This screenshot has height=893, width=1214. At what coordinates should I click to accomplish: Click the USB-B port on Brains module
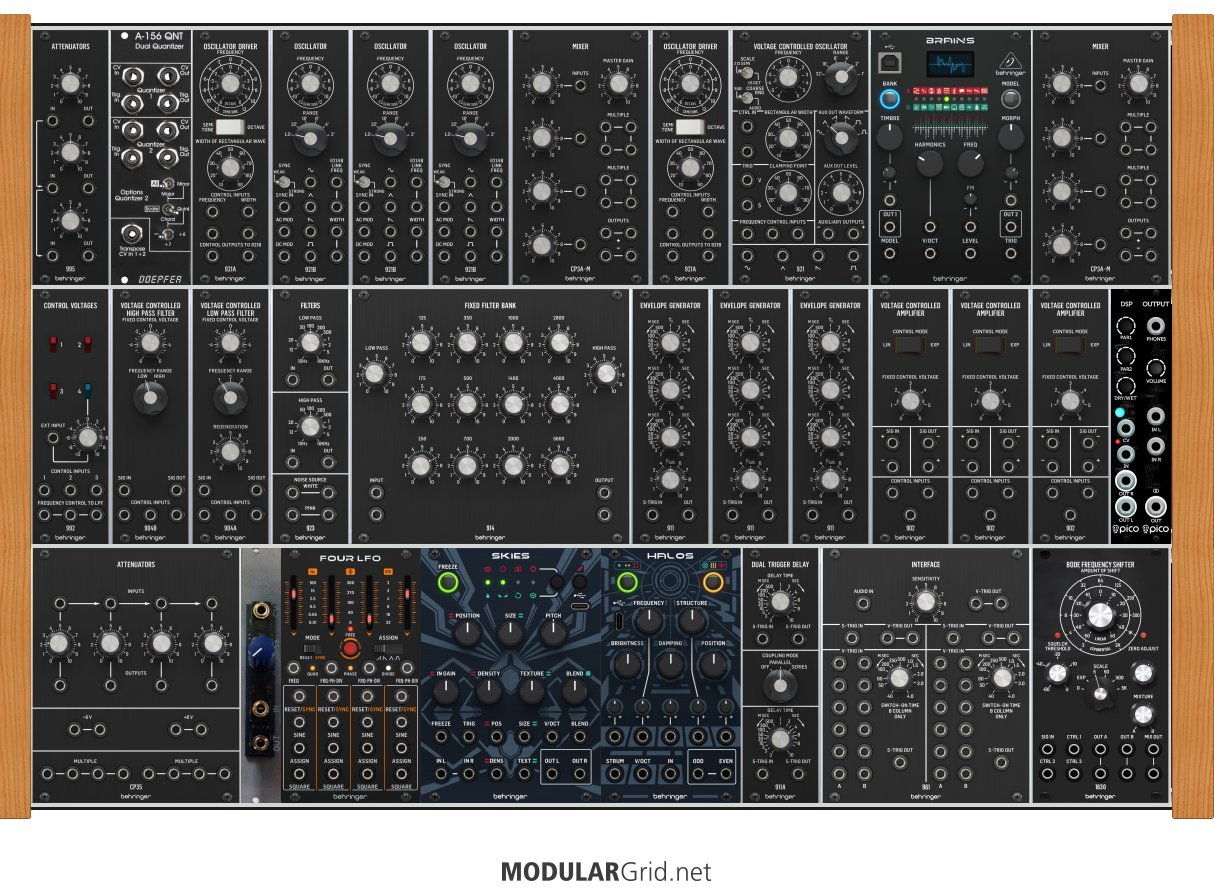tap(890, 63)
